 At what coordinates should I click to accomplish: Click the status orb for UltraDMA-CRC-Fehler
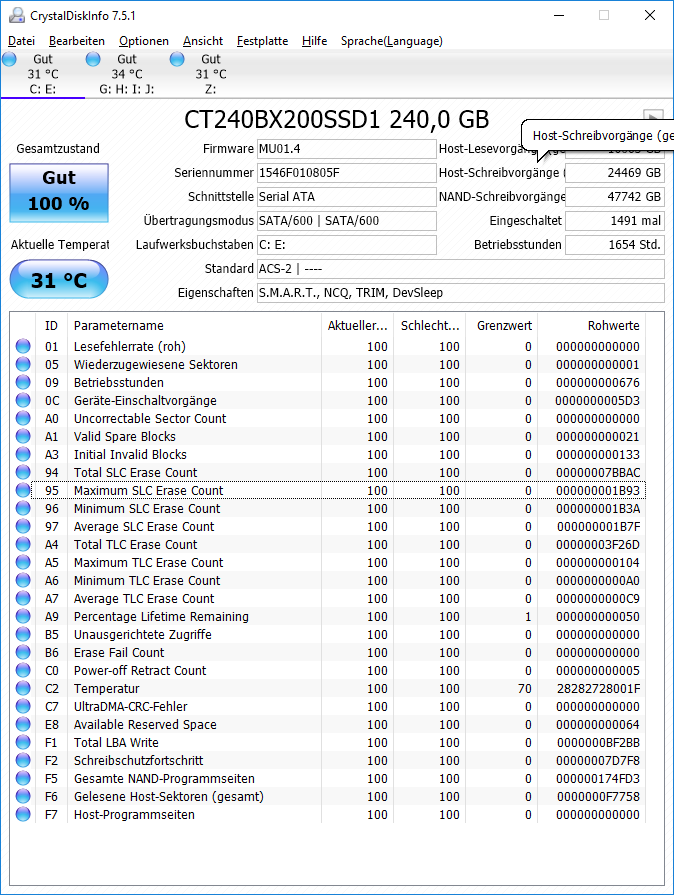tap(23, 706)
